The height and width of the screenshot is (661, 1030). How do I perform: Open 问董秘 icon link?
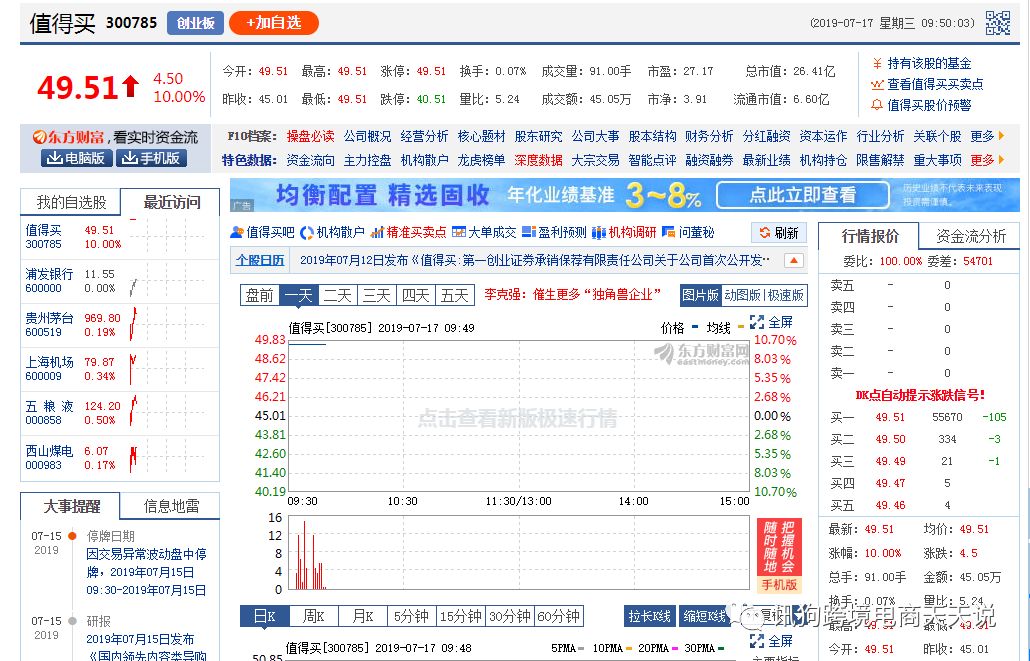click(688, 232)
